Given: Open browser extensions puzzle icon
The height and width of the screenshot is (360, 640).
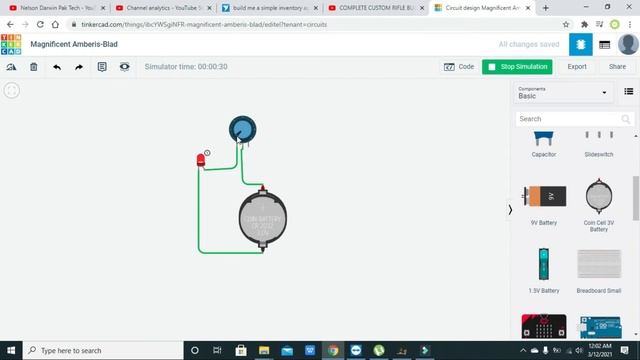Looking at the screenshot, I should 584,24.
